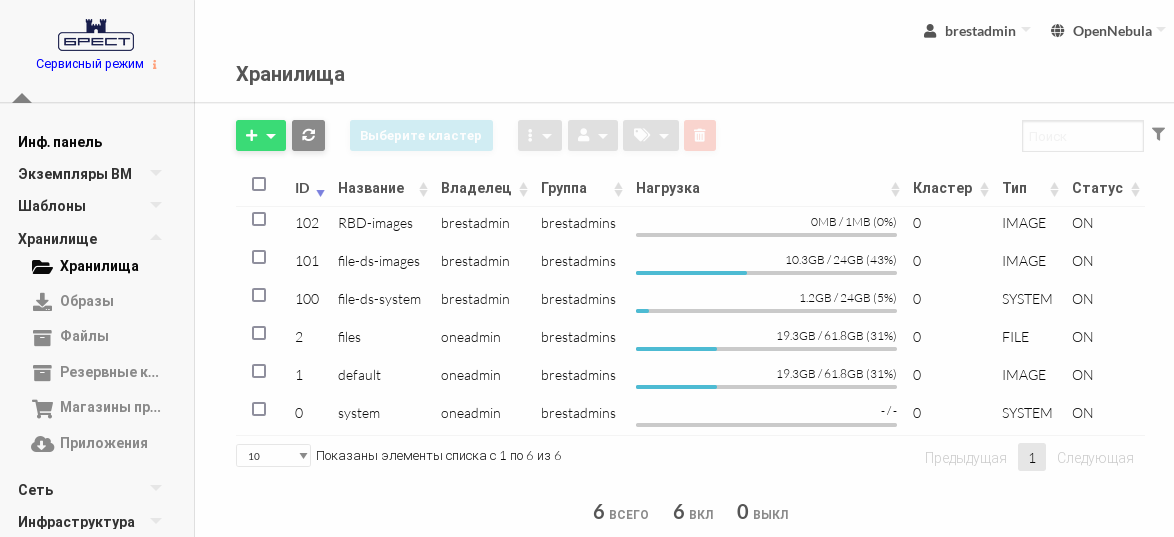
Task: Click the Сервисный режим info icon
Action: click(155, 65)
